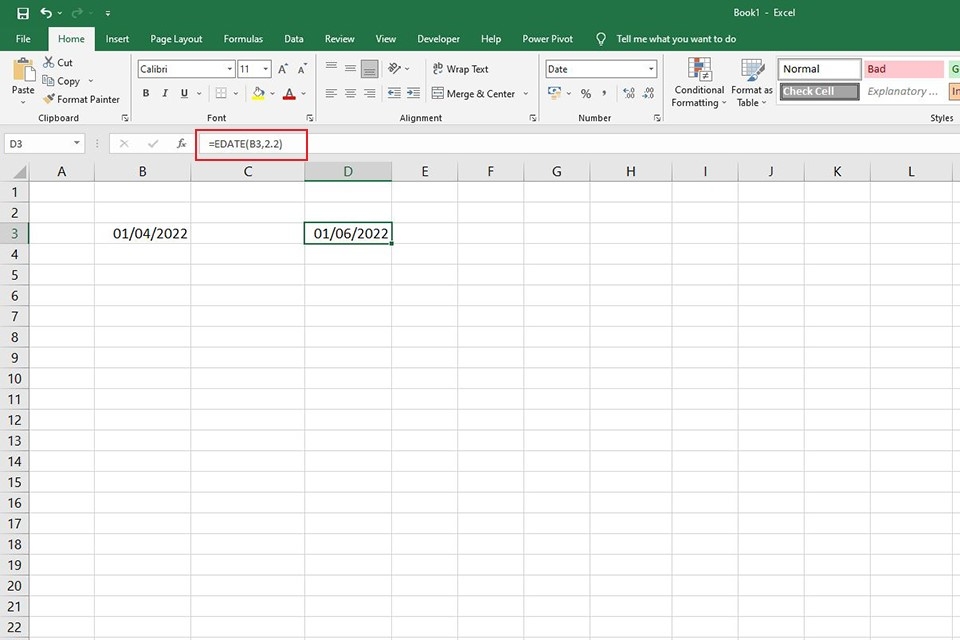Open the Conditional Formatting dropdown
960x640 pixels.
[699, 83]
